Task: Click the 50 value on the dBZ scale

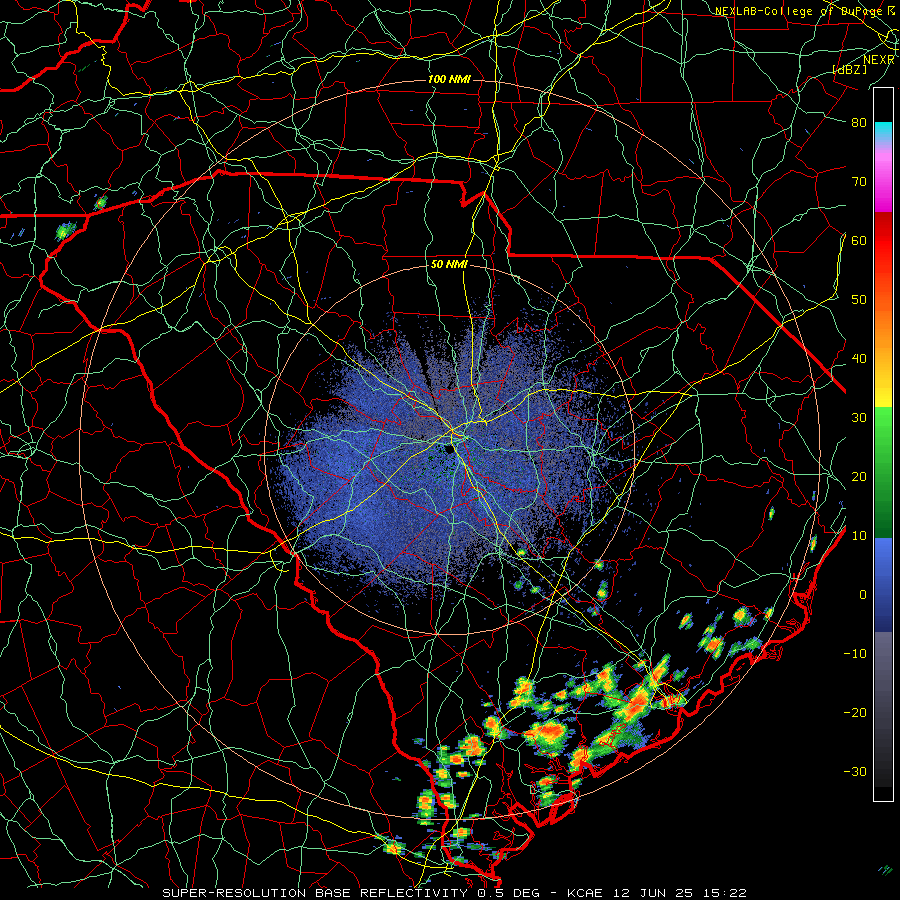Action: coord(859,300)
